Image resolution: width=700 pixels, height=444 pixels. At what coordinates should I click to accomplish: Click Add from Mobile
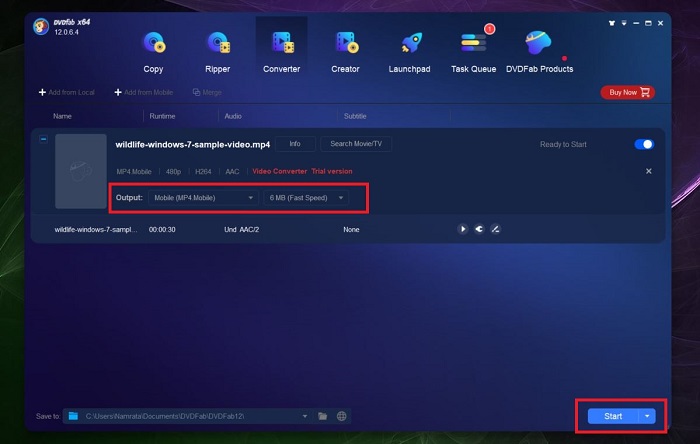click(x=143, y=92)
